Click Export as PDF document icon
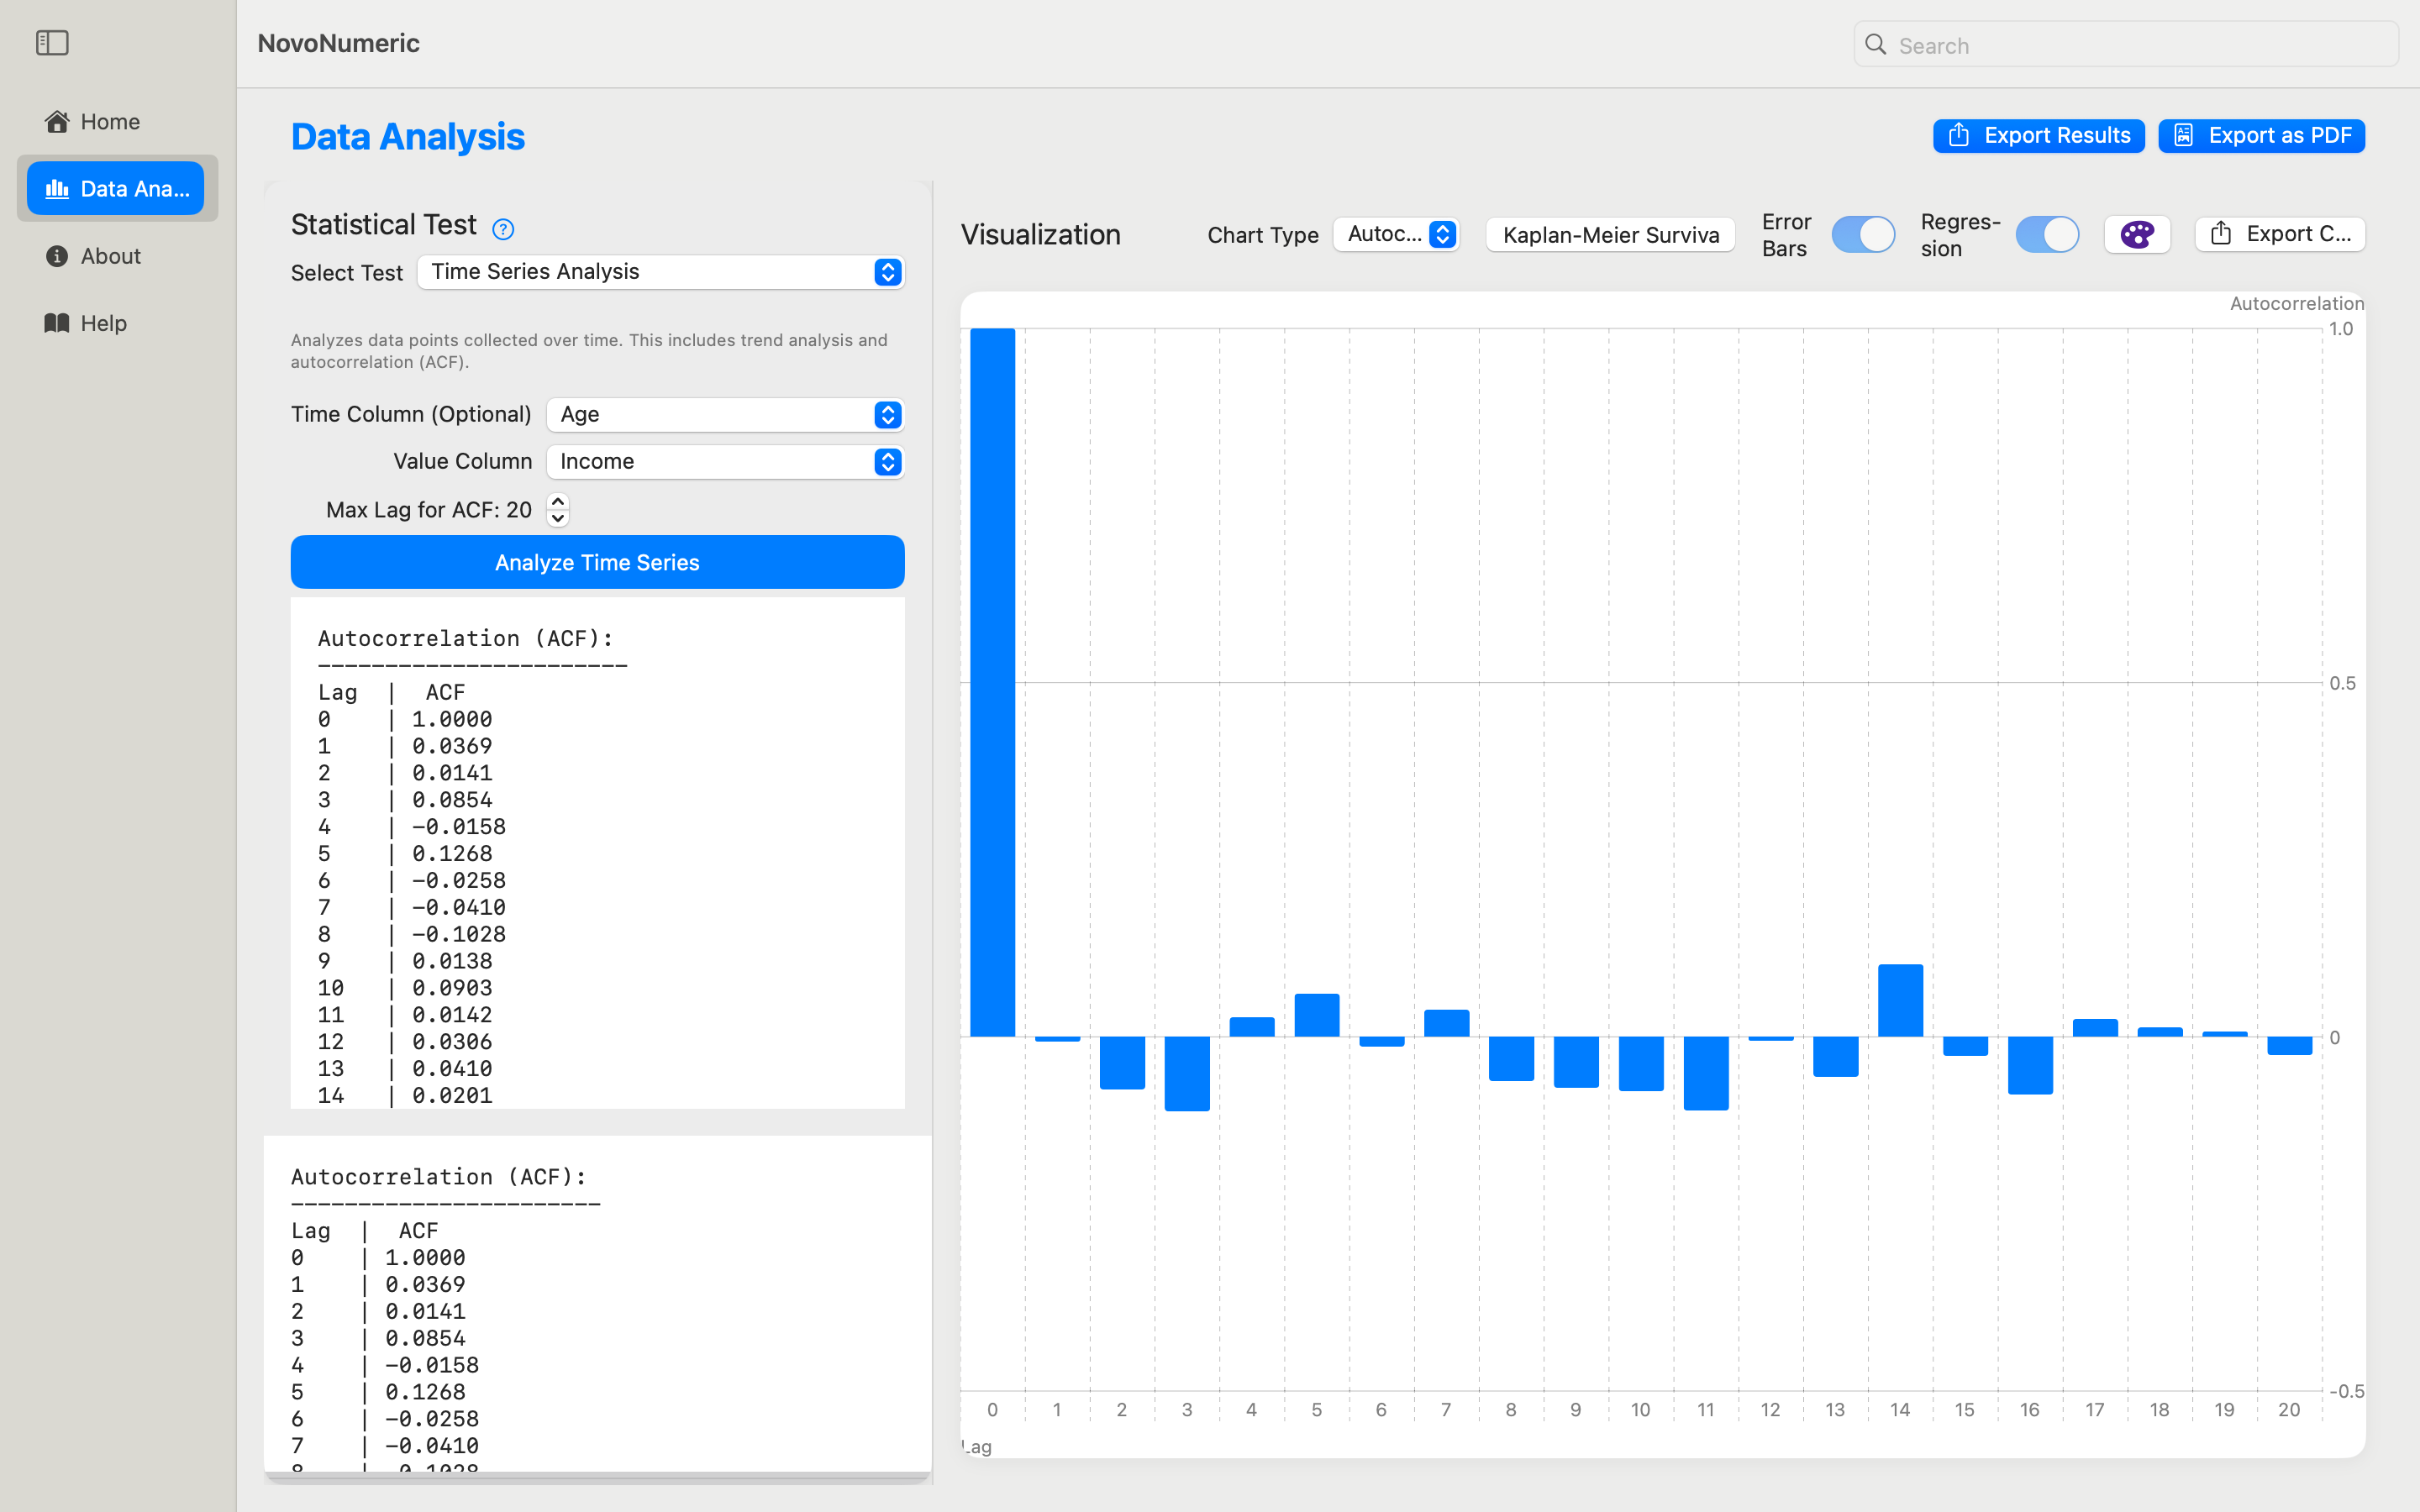 pyautogui.click(x=2184, y=135)
